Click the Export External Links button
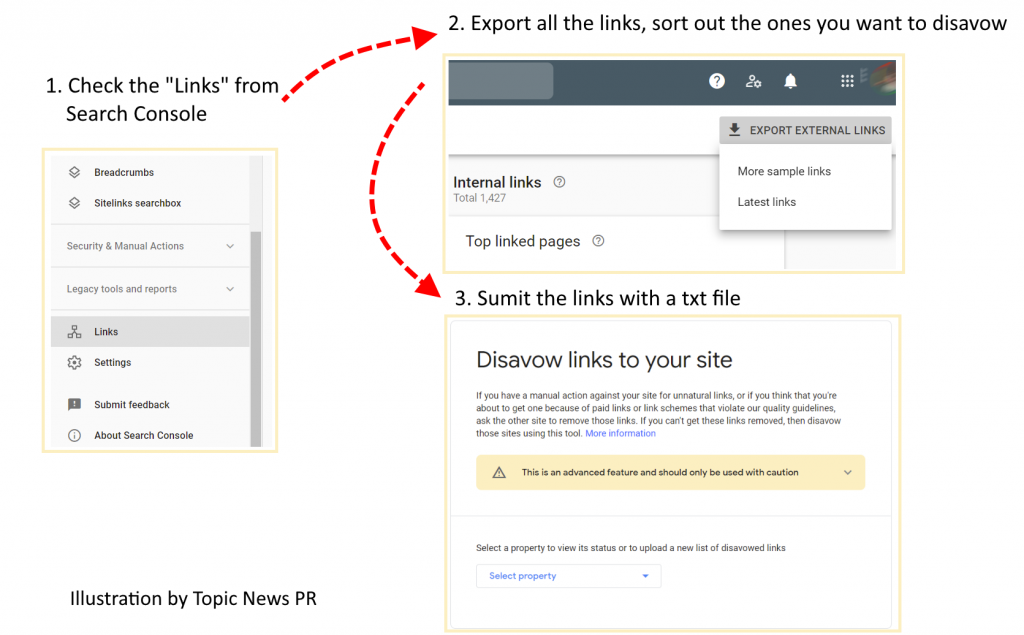 (805, 130)
